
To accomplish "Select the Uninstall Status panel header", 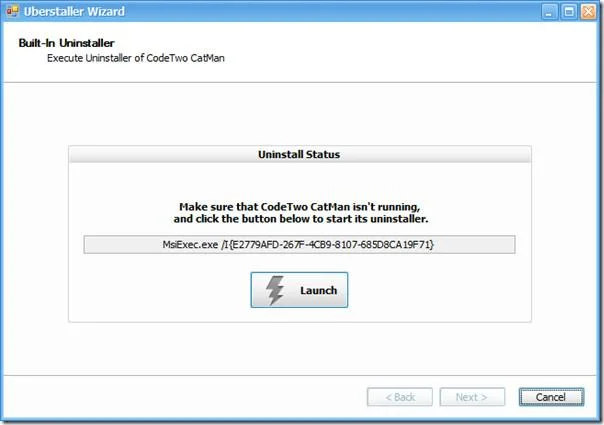I will point(300,154).
